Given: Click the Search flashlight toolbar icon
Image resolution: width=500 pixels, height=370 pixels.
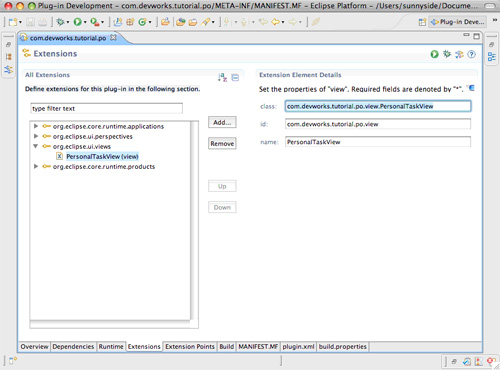Looking at the screenshot, I should coord(206,22).
